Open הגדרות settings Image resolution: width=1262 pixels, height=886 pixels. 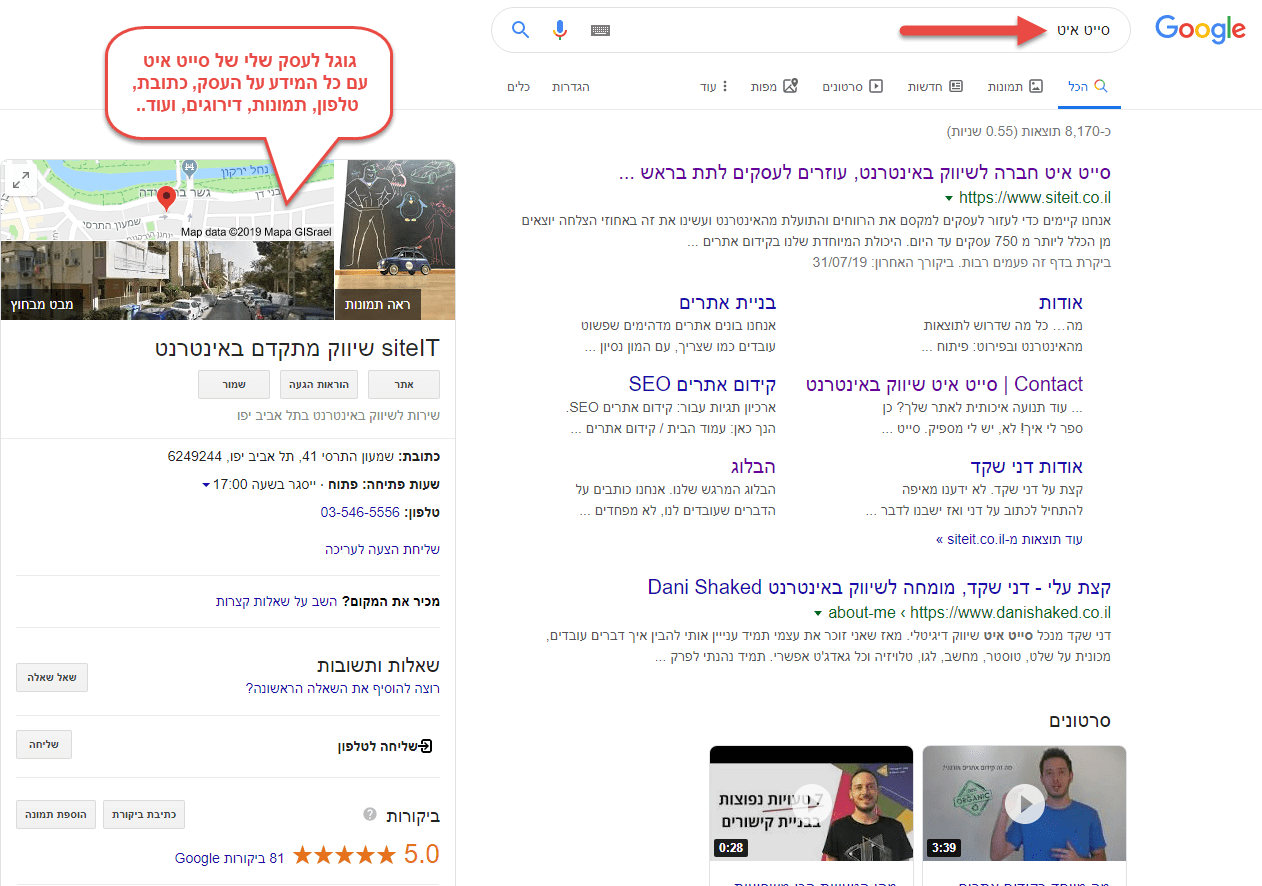click(571, 87)
